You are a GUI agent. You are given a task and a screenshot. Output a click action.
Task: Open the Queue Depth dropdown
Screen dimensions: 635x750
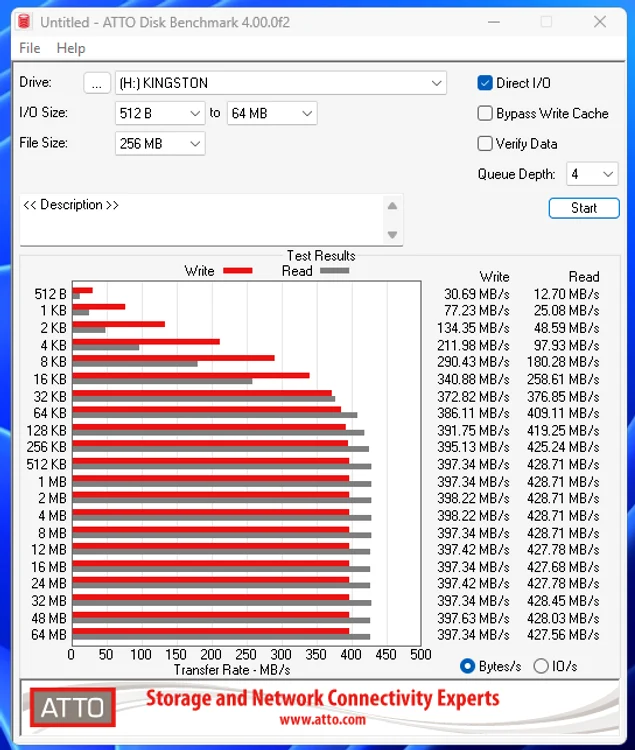pyautogui.click(x=592, y=174)
